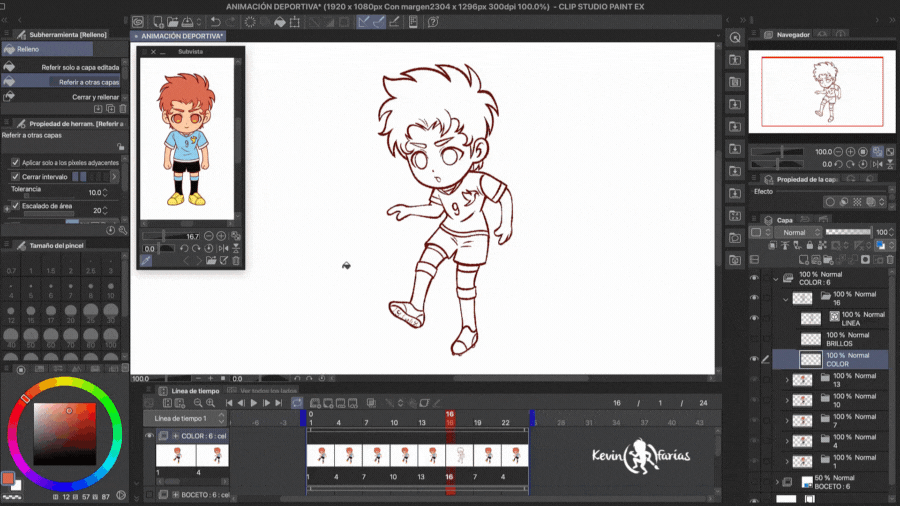
Task: Open the help question-mark icon
Action: pos(433,22)
